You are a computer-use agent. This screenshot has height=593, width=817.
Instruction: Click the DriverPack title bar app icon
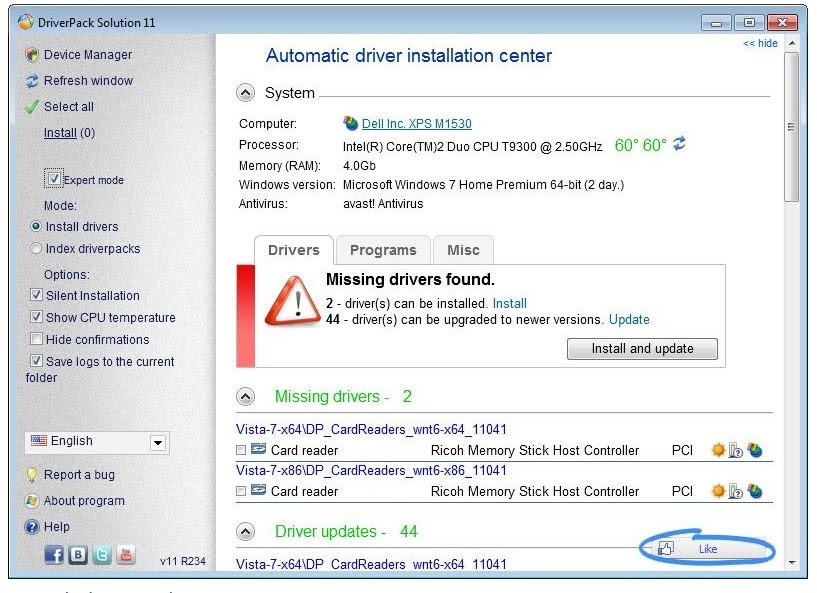26,22
